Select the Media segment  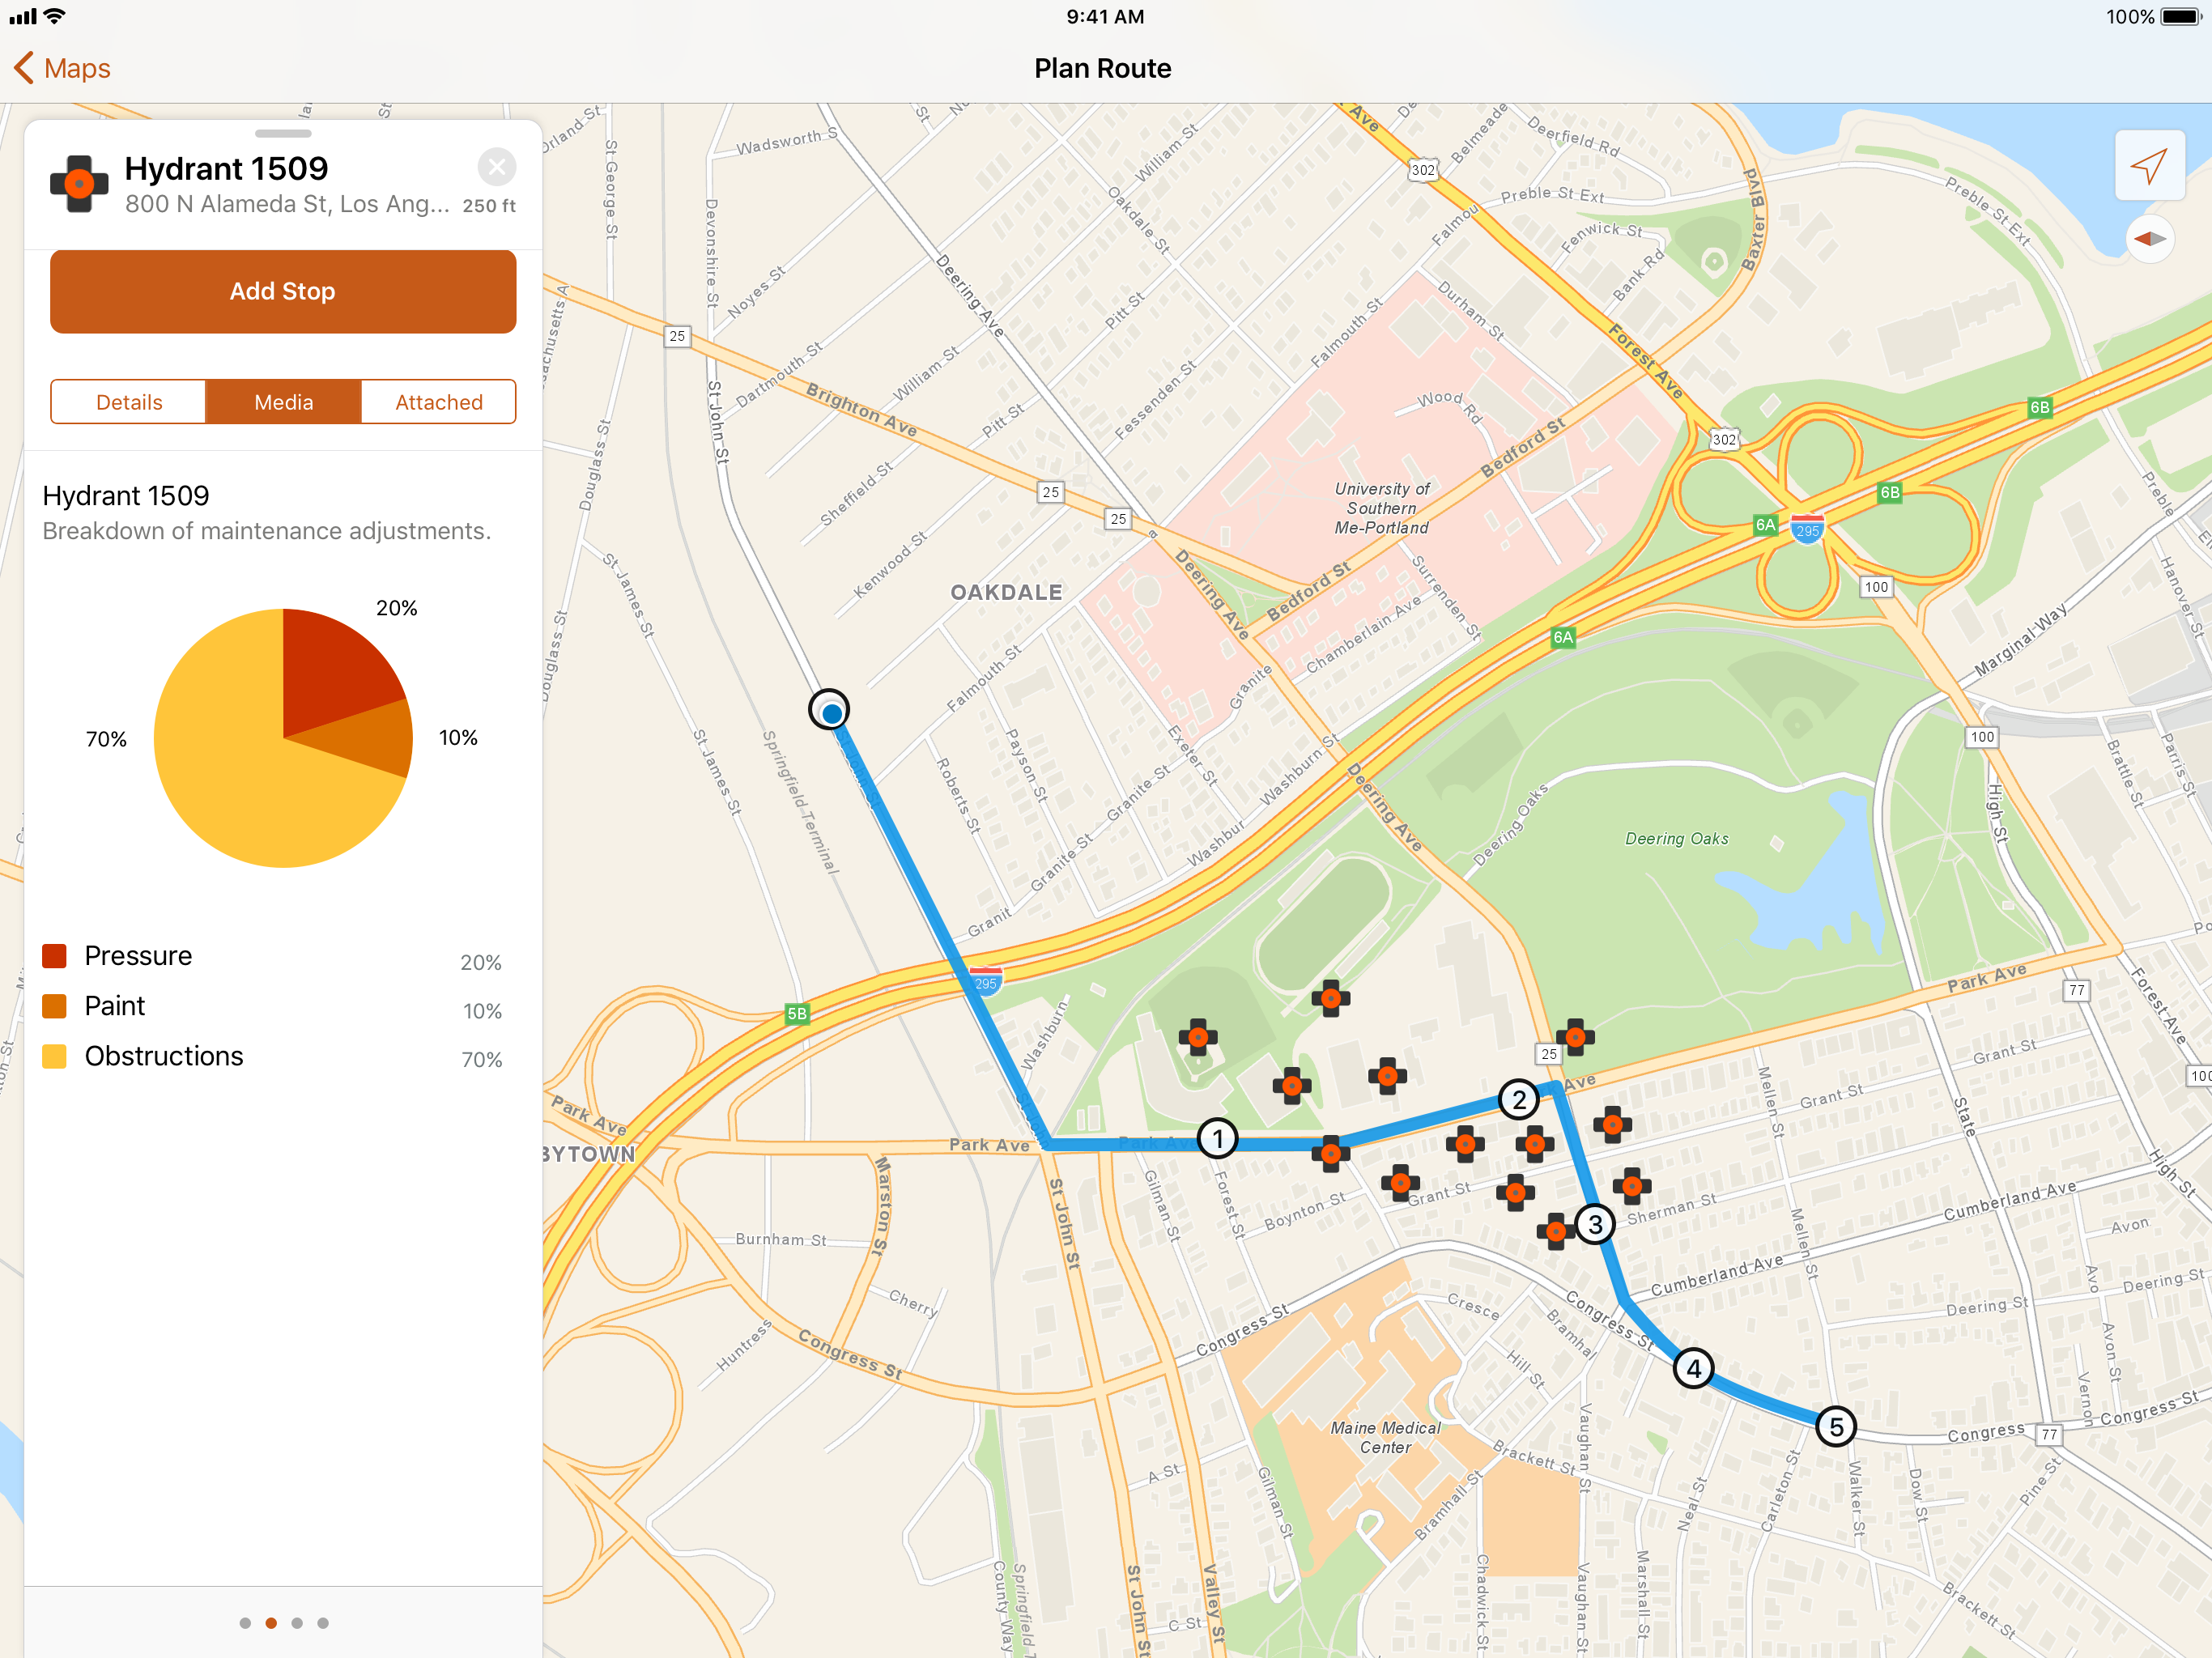tap(283, 402)
